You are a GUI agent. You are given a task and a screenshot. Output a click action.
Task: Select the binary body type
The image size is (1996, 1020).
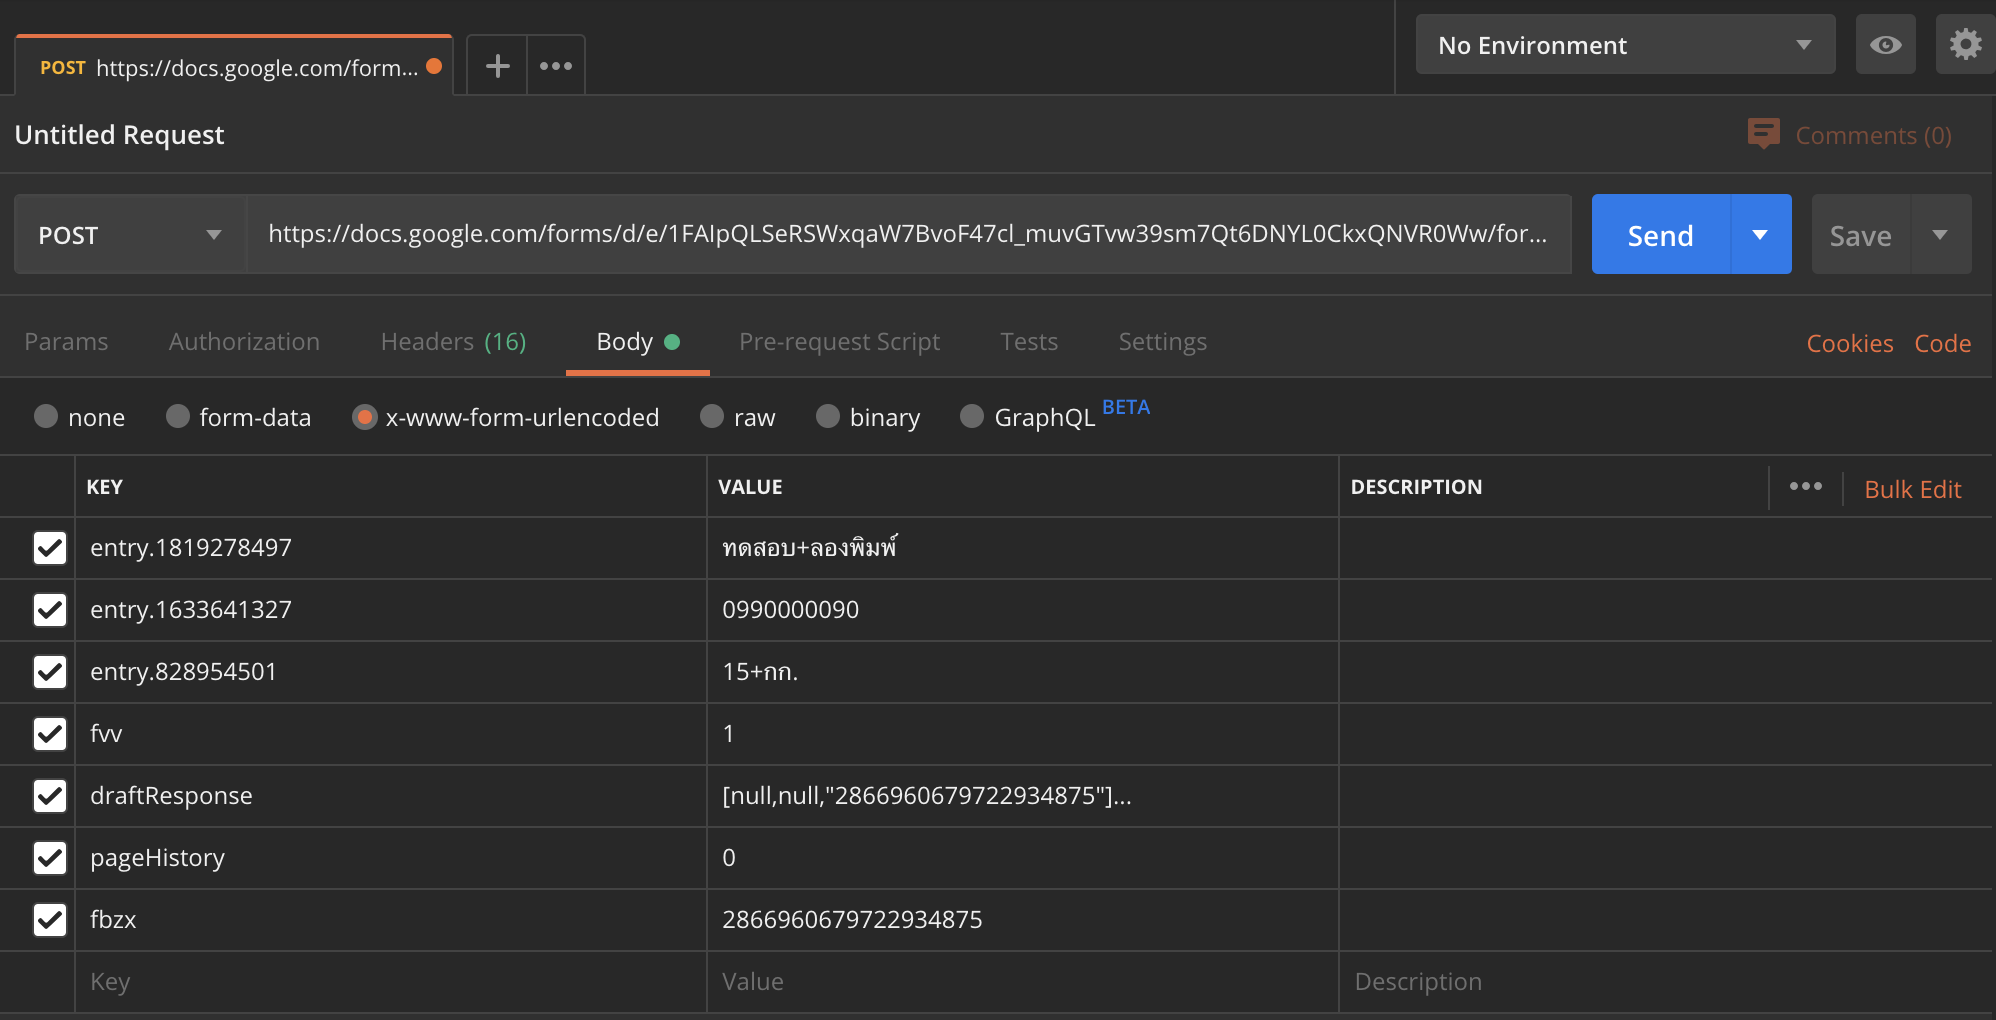(828, 416)
